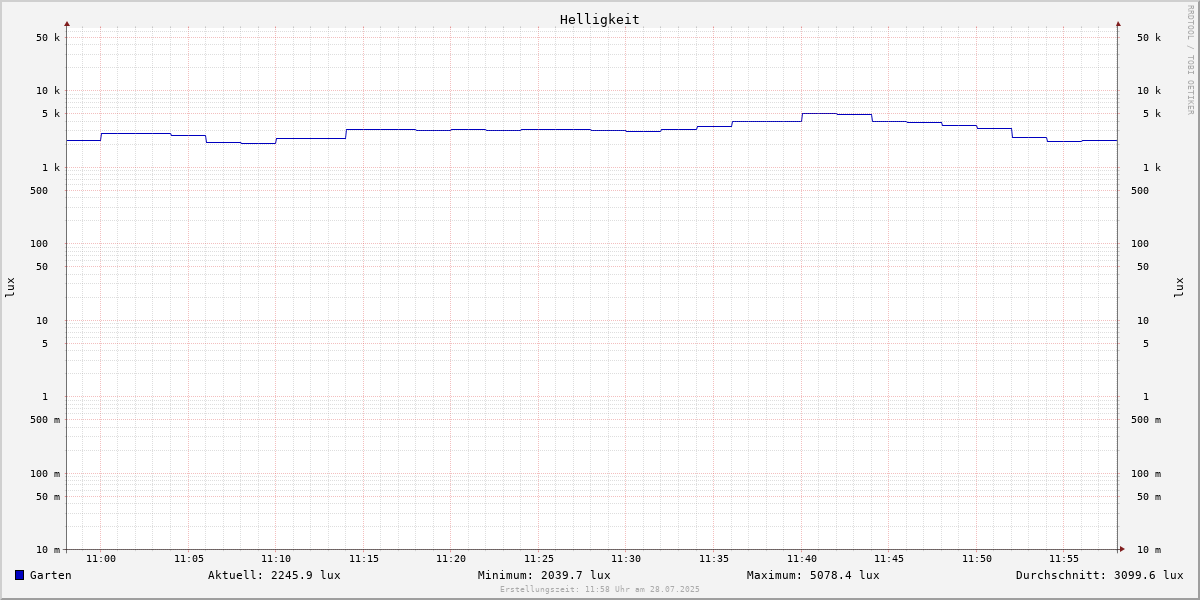Click the blue Garten legend color box
Image resolution: width=1200 pixels, height=600 pixels.
(19, 575)
